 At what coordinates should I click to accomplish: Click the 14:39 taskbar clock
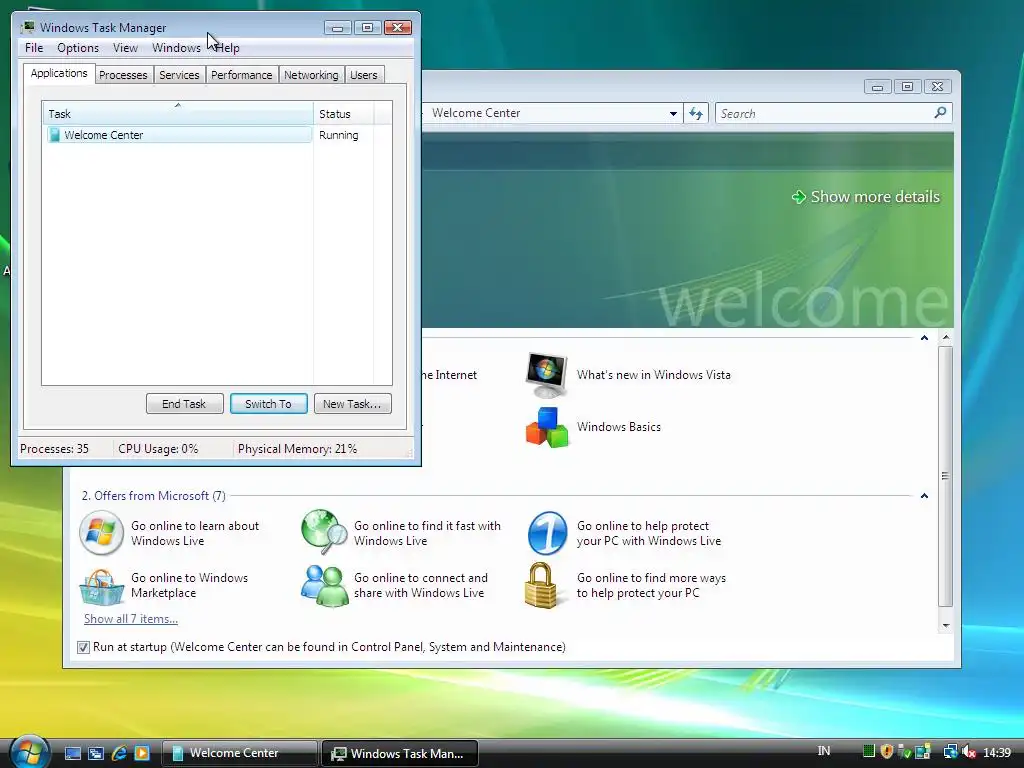point(997,753)
